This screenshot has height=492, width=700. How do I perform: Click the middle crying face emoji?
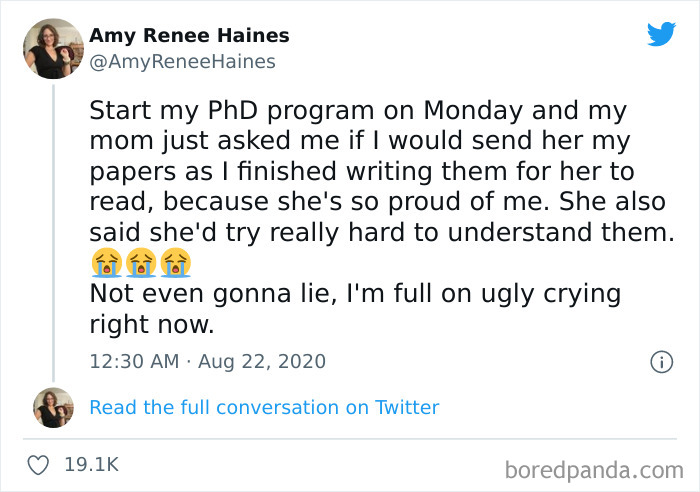tap(141, 263)
